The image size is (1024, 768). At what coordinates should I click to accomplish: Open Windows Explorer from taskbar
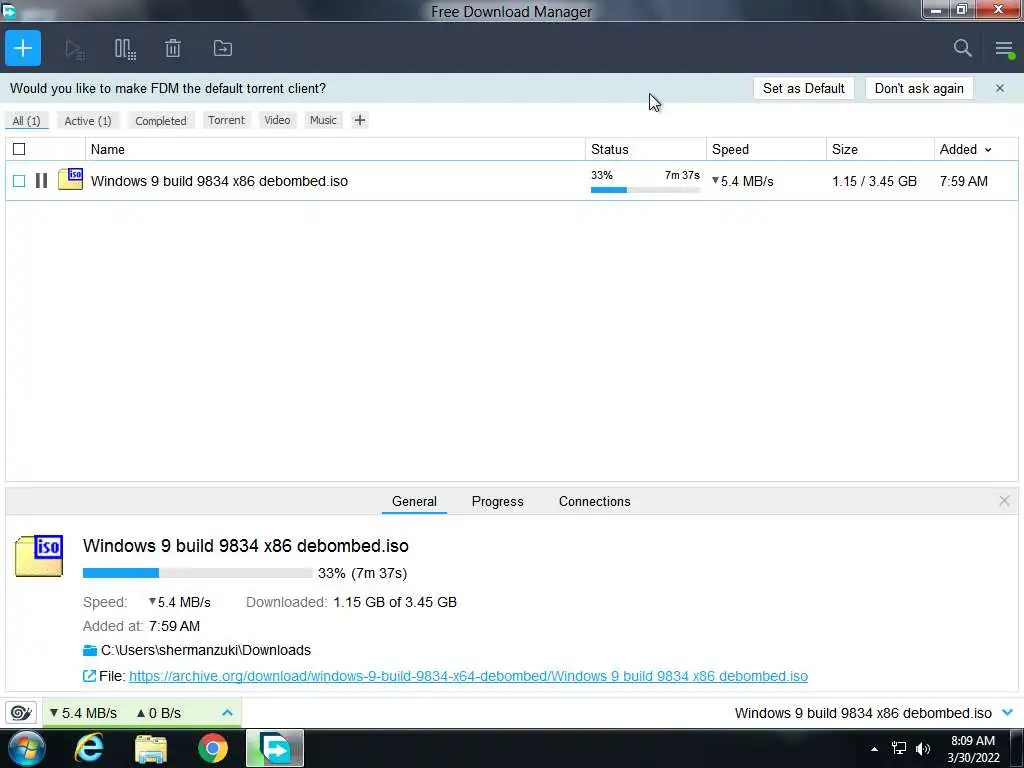tap(151, 749)
